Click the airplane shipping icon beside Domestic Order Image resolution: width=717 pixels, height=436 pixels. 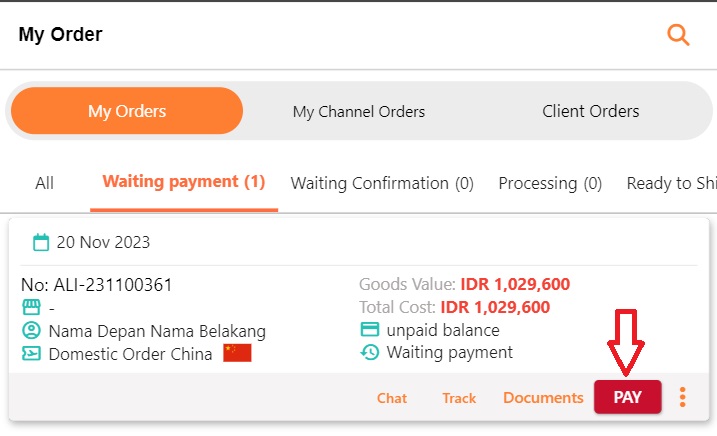(x=32, y=354)
